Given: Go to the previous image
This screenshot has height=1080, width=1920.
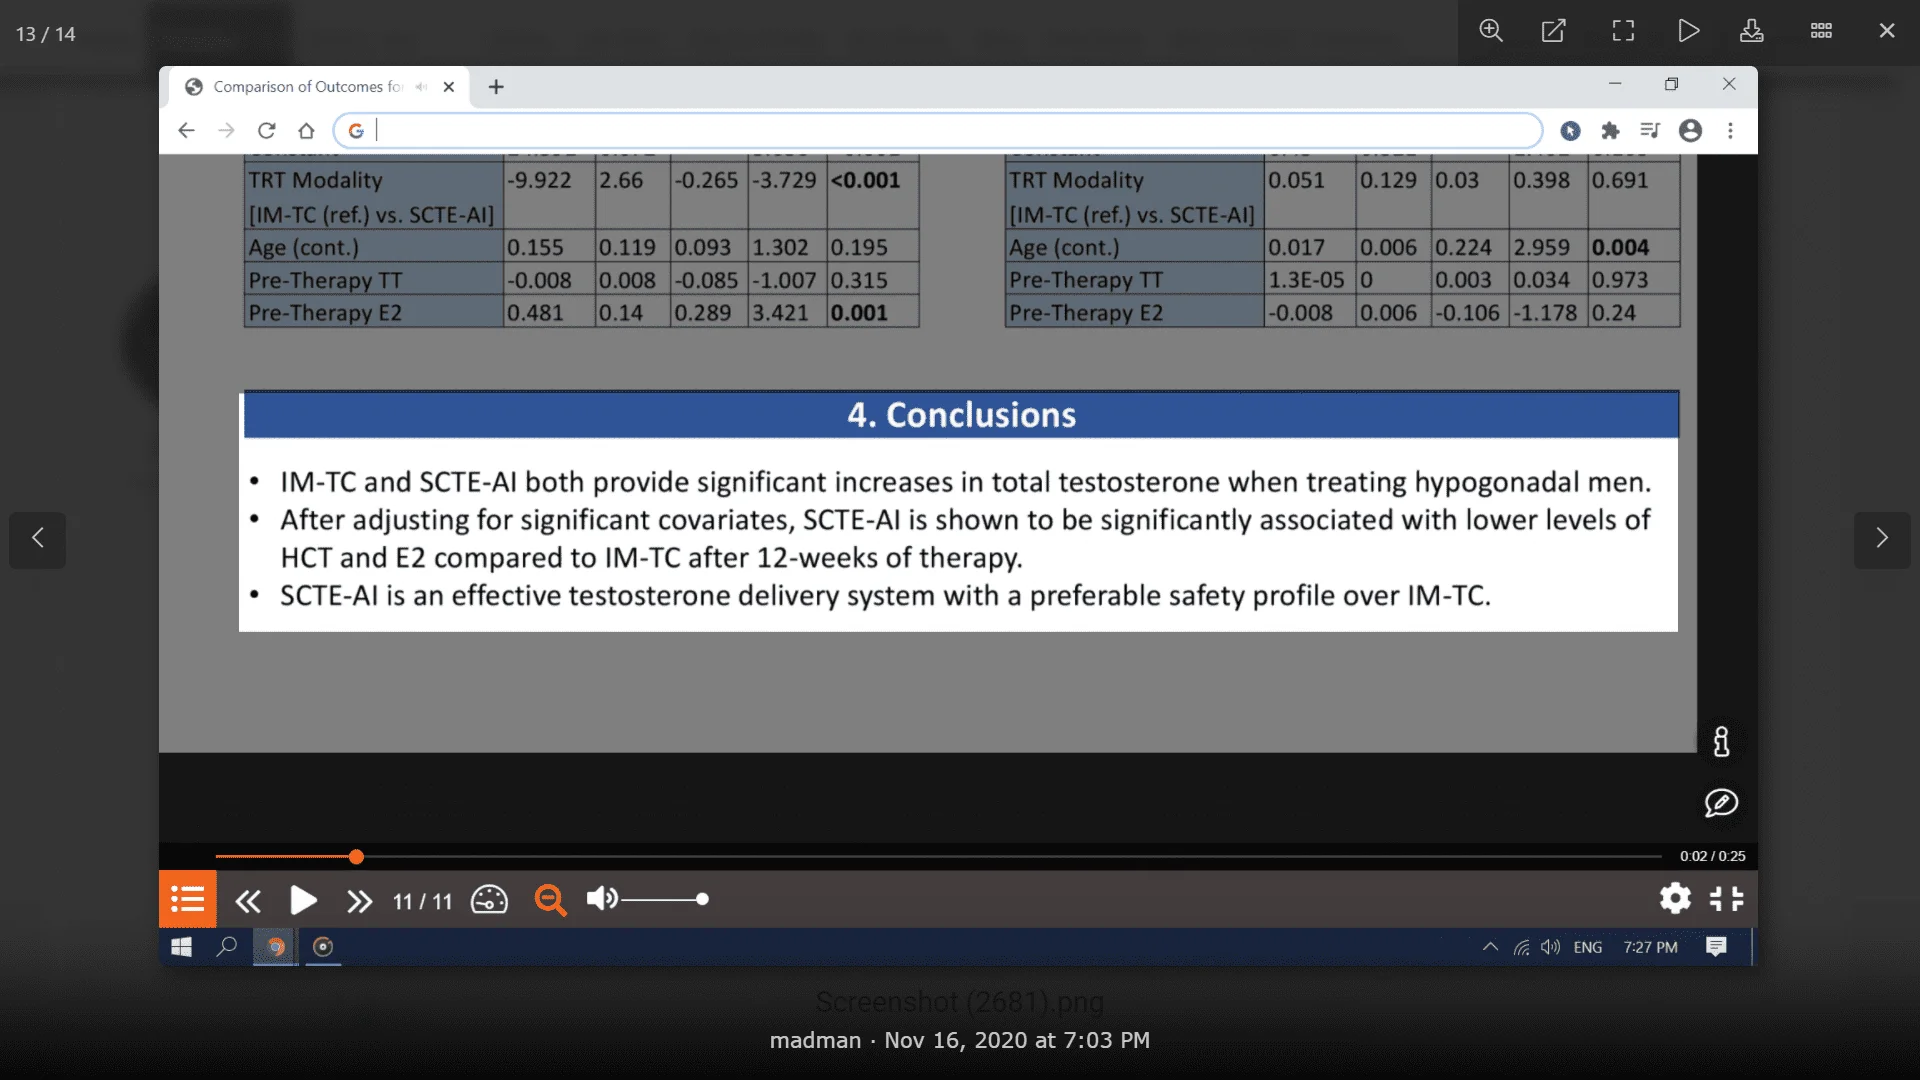Looking at the screenshot, I should click(38, 539).
